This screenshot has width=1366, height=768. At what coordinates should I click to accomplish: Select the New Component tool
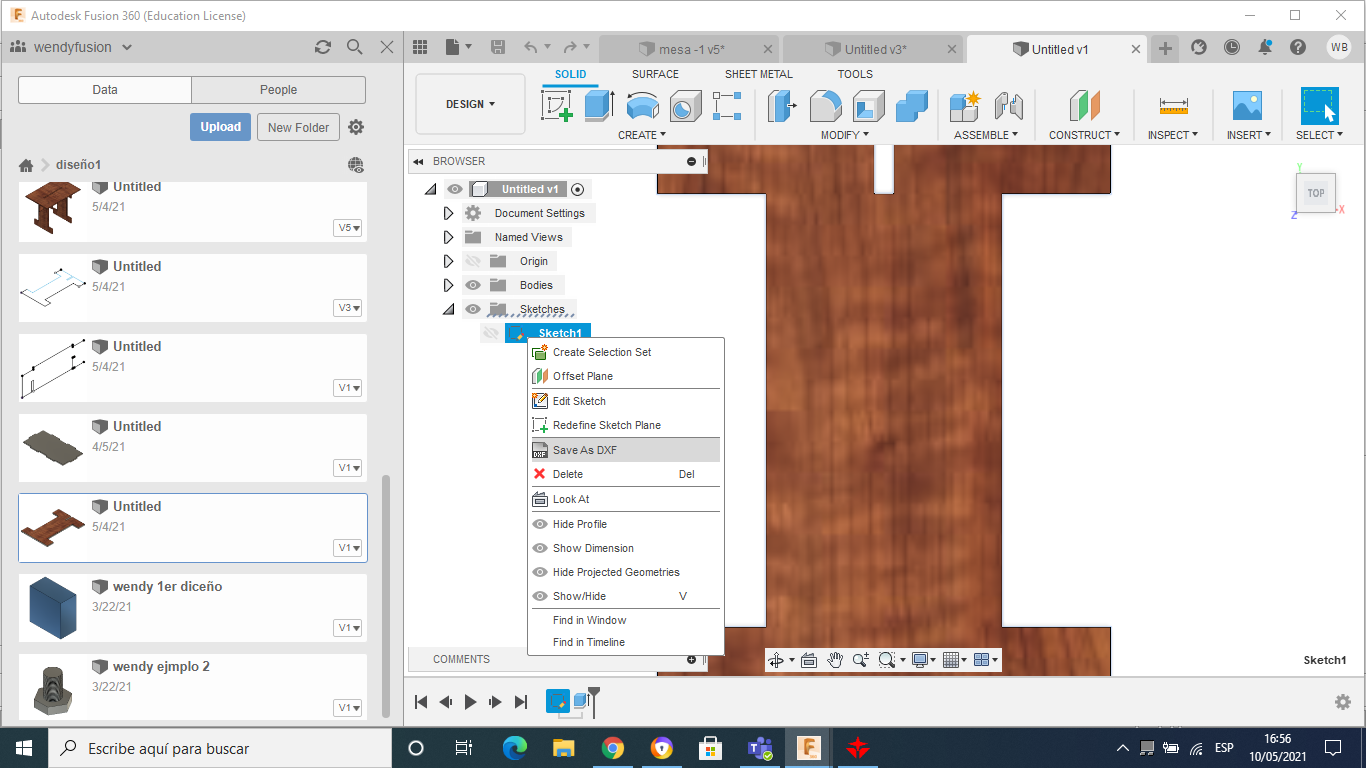pyautogui.click(x=965, y=106)
